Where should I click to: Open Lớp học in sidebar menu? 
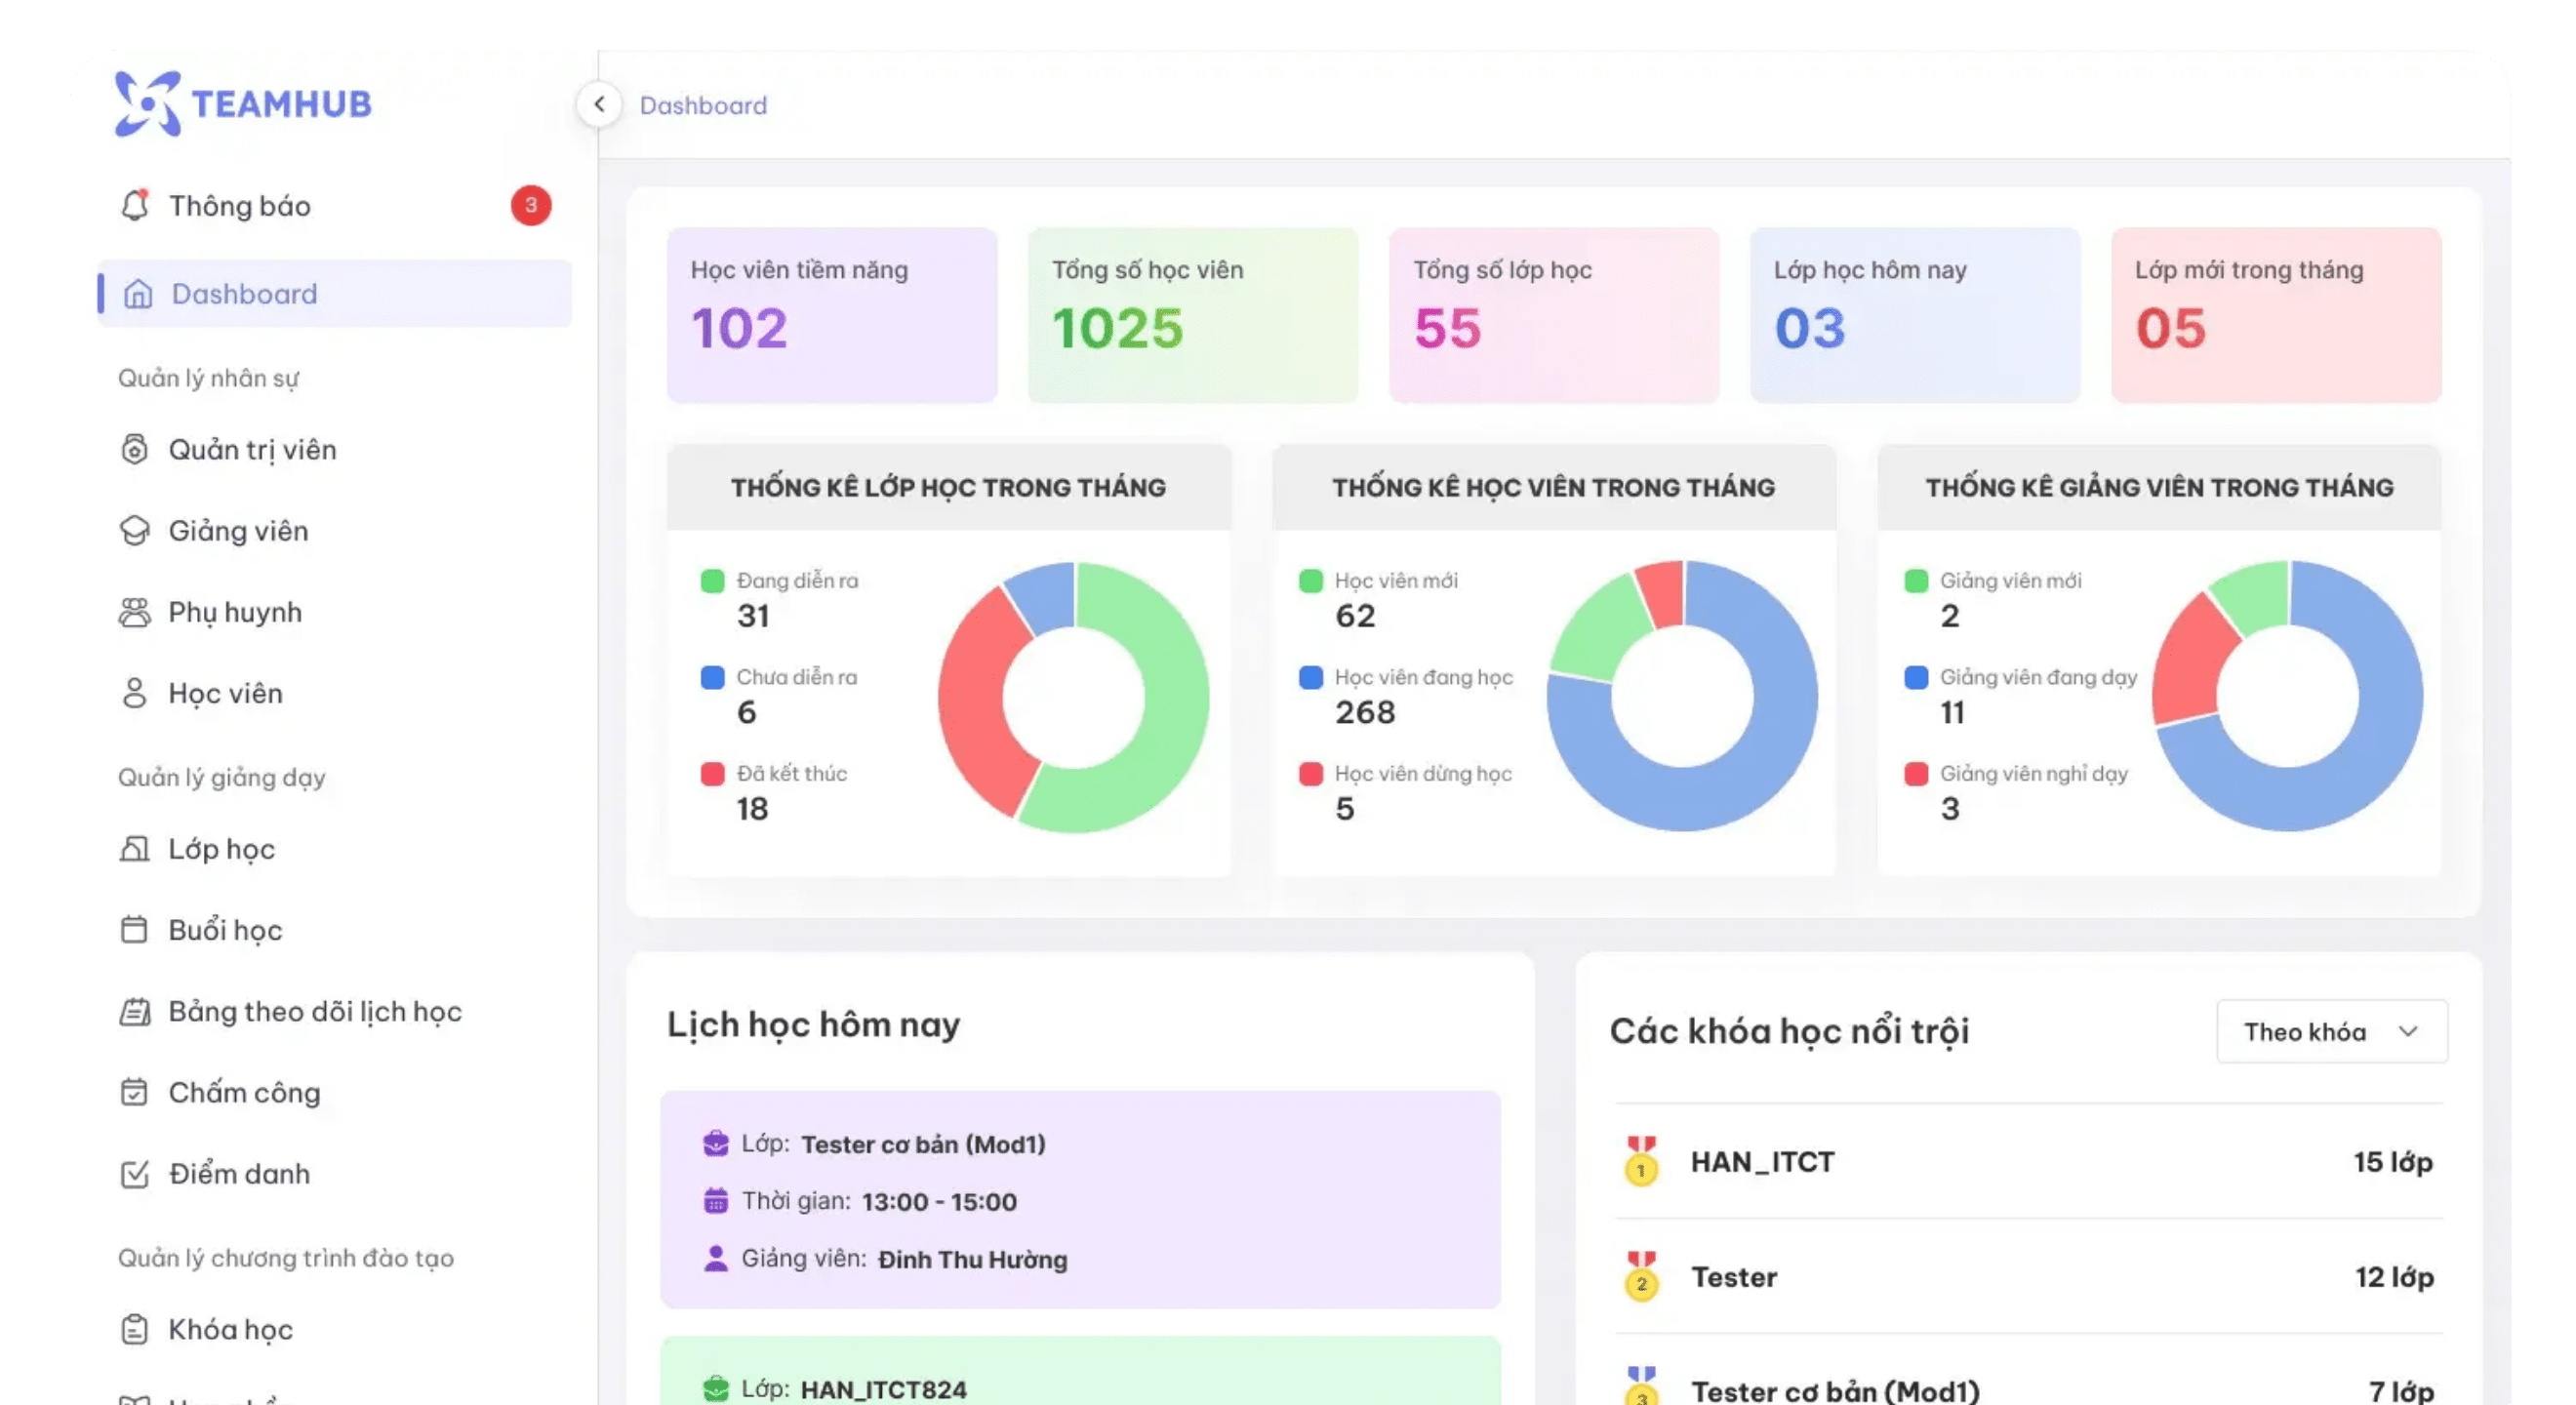click(221, 849)
